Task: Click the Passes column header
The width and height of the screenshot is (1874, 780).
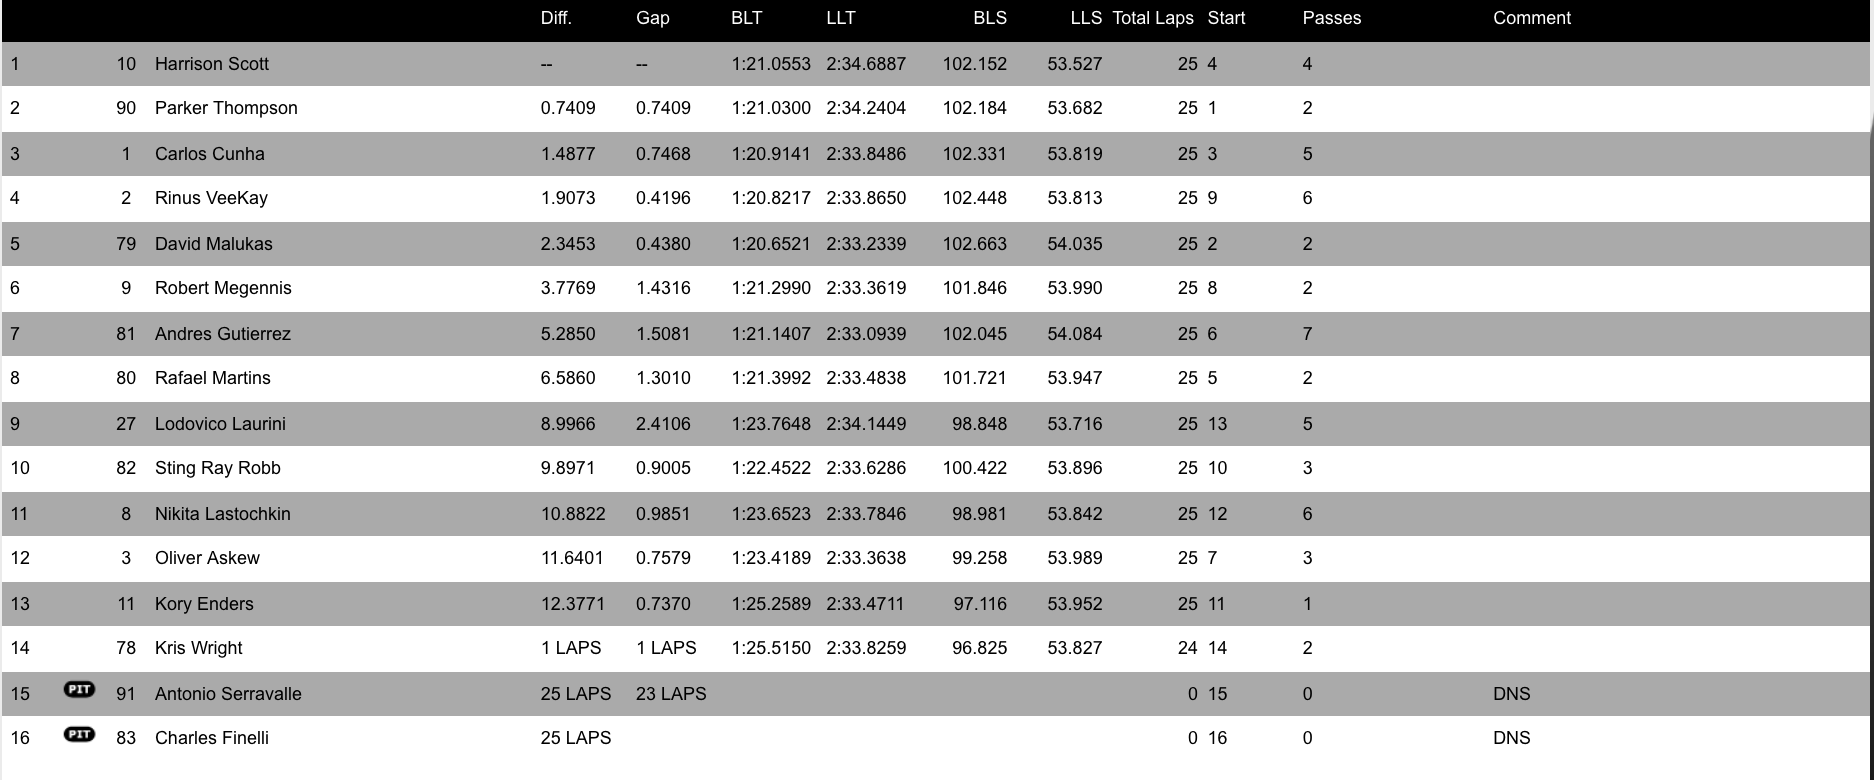Action: [x=1332, y=18]
